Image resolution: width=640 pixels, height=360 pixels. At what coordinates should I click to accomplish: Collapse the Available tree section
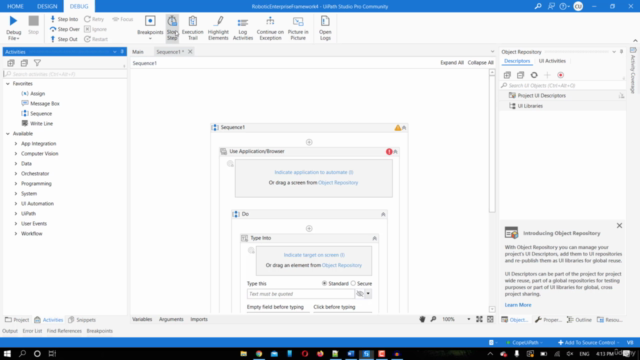click(x=8, y=134)
